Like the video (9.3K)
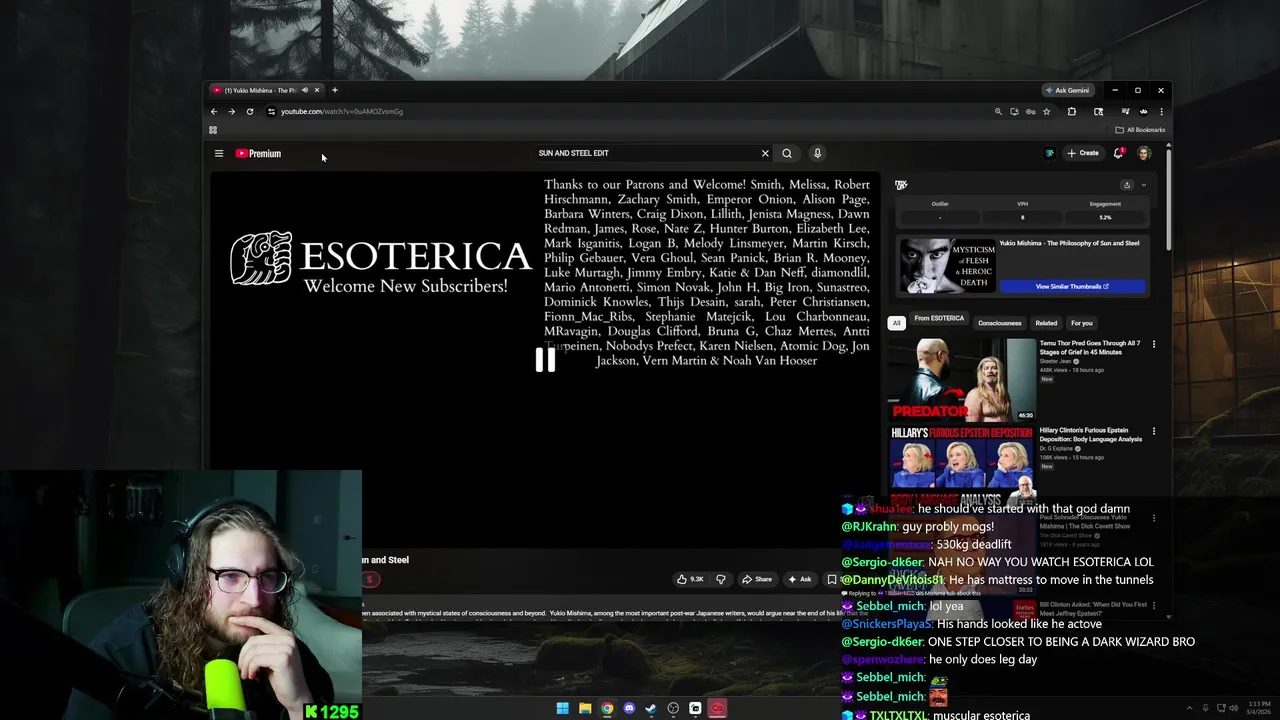The width and height of the screenshot is (1280, 720). (690, 579)
